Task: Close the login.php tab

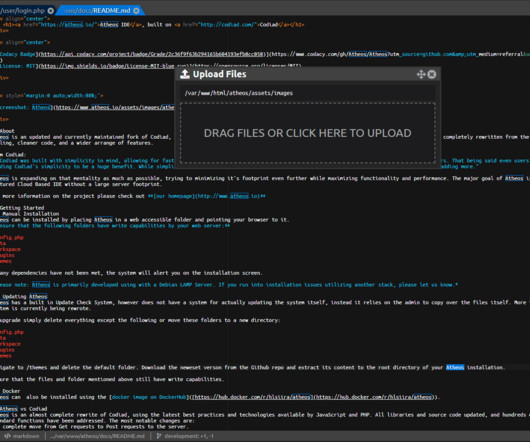Action: pos(50,11)
